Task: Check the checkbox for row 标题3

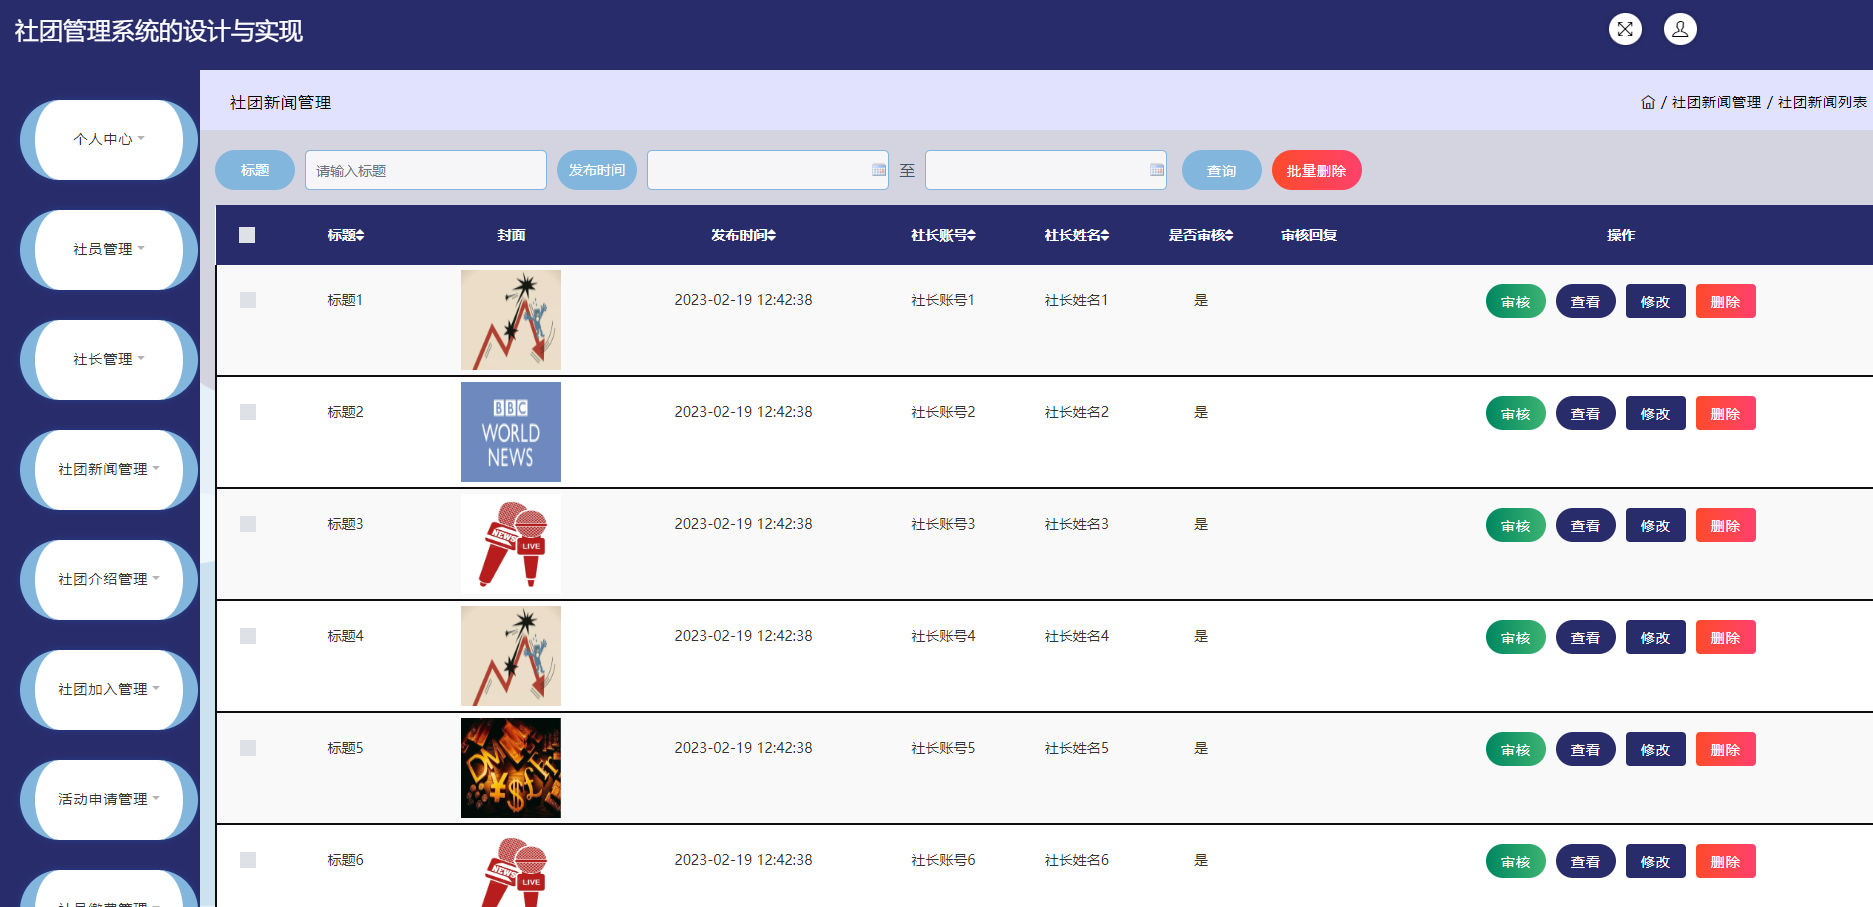Action: pos(248,524)
